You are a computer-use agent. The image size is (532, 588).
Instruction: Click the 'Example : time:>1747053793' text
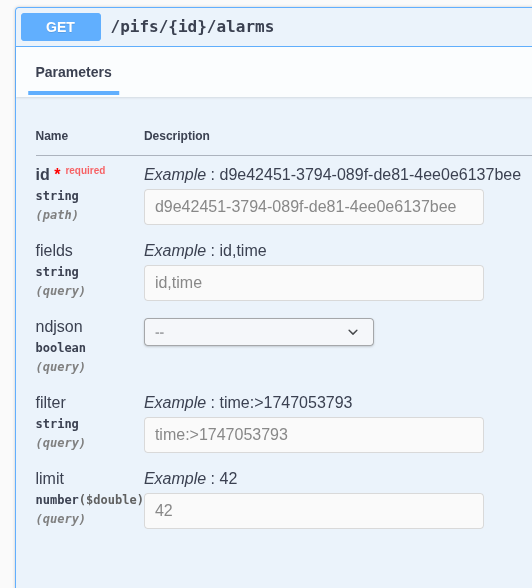click(248, 403)
